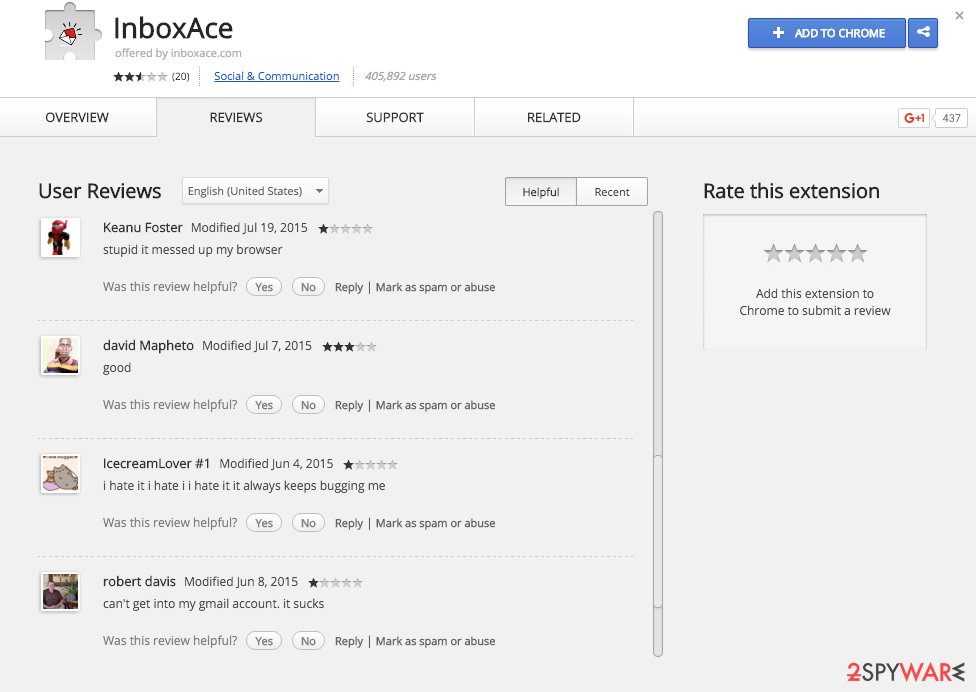Click the 437 count bubble next to G+1
The width and height of the screenshot is (976, 692).
(x=950, y=118)
